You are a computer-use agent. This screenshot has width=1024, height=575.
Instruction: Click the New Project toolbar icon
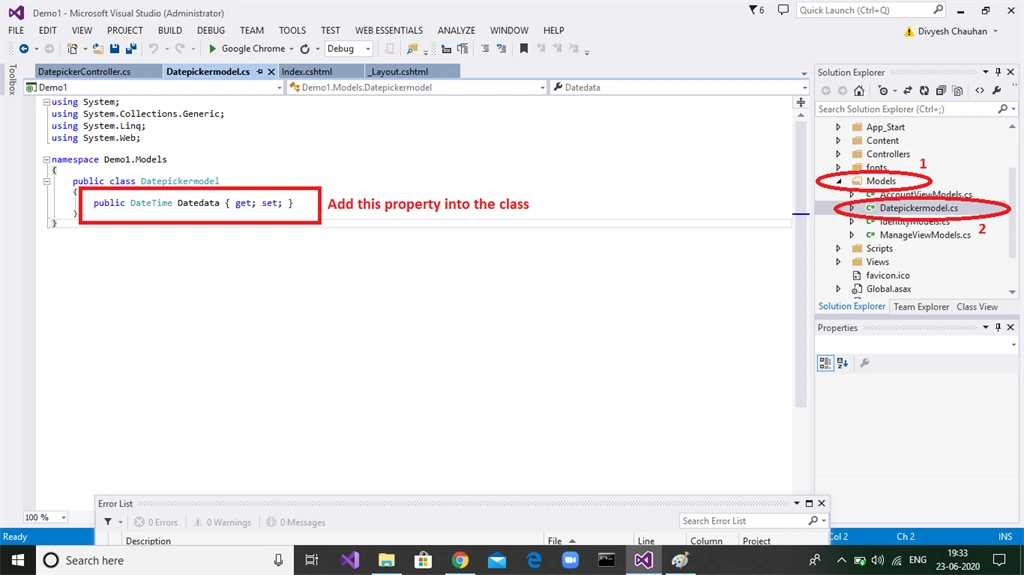[72, 48]
